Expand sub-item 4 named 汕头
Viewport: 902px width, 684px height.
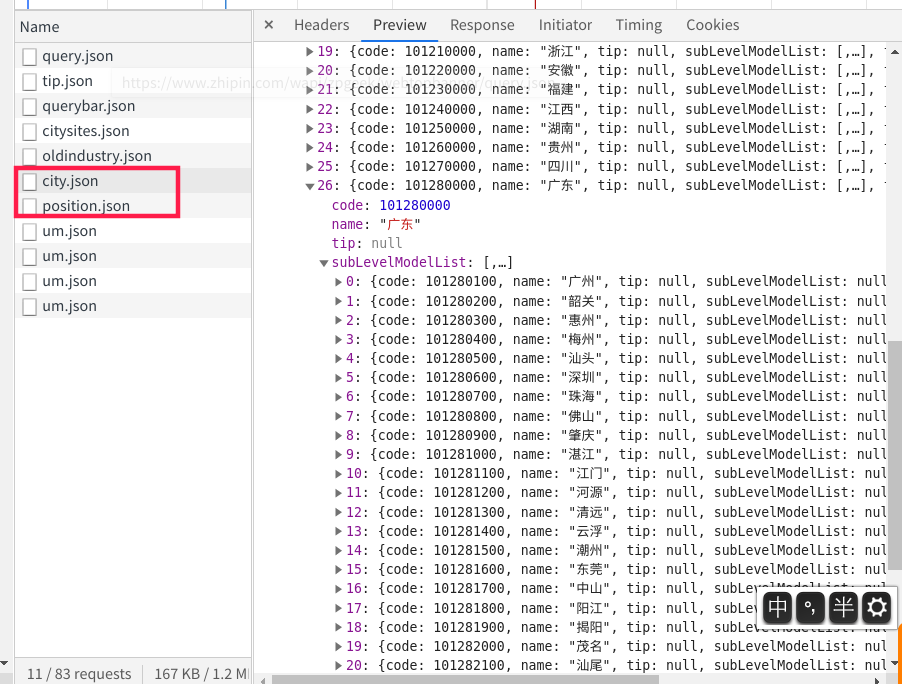[x=338, y=358]
